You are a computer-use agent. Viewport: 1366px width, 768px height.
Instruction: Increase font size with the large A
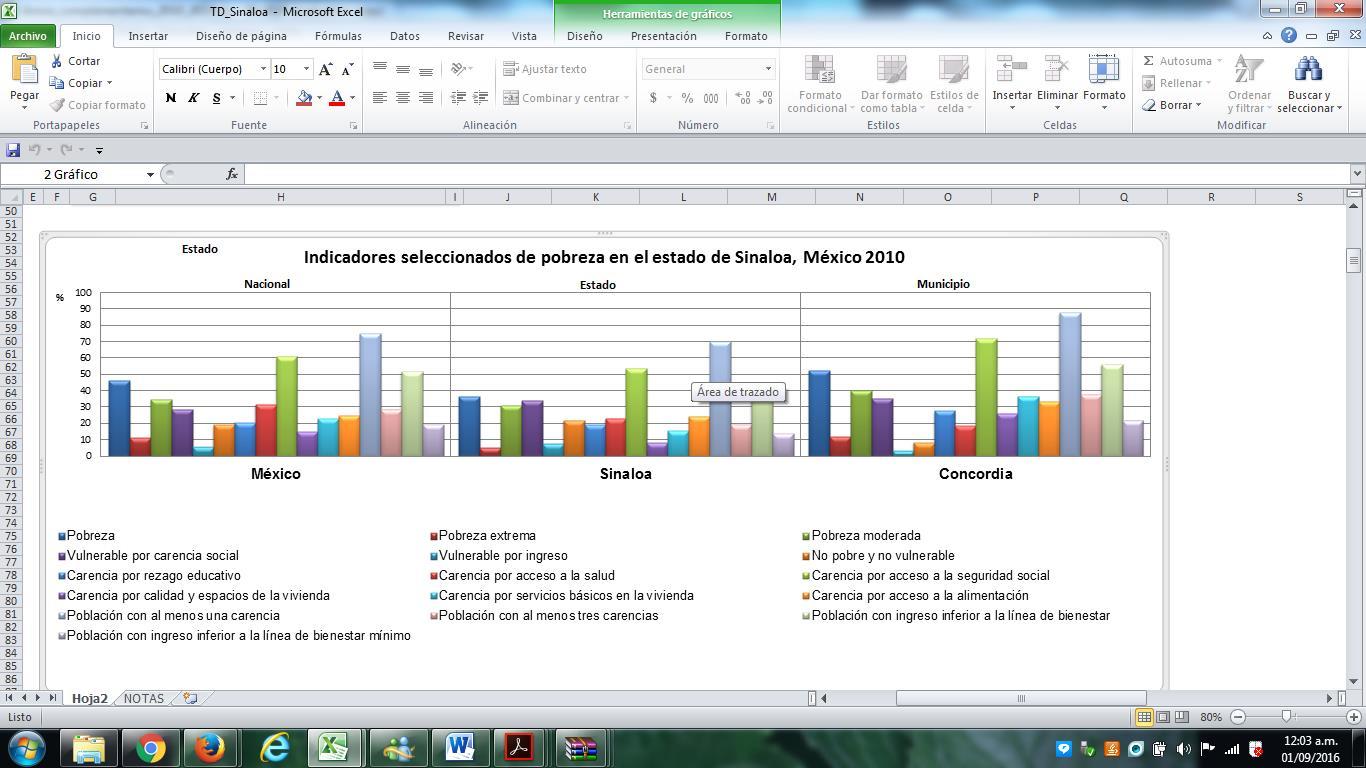(325, 69)
